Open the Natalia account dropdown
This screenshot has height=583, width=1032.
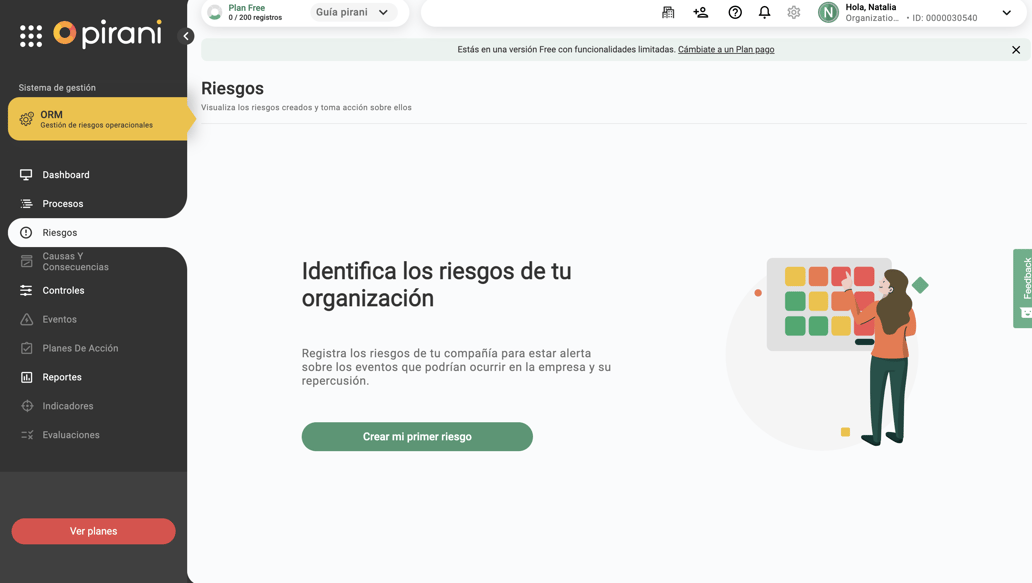pos(1006,14)
